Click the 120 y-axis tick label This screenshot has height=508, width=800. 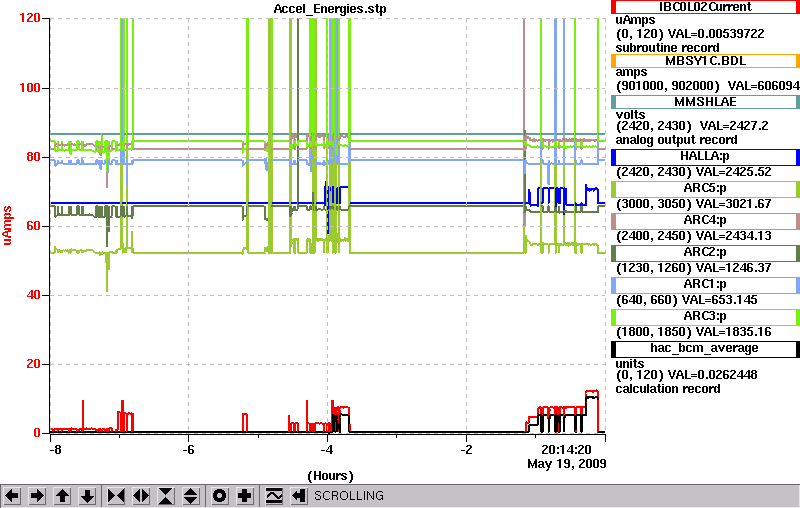[x=30, y=18]
